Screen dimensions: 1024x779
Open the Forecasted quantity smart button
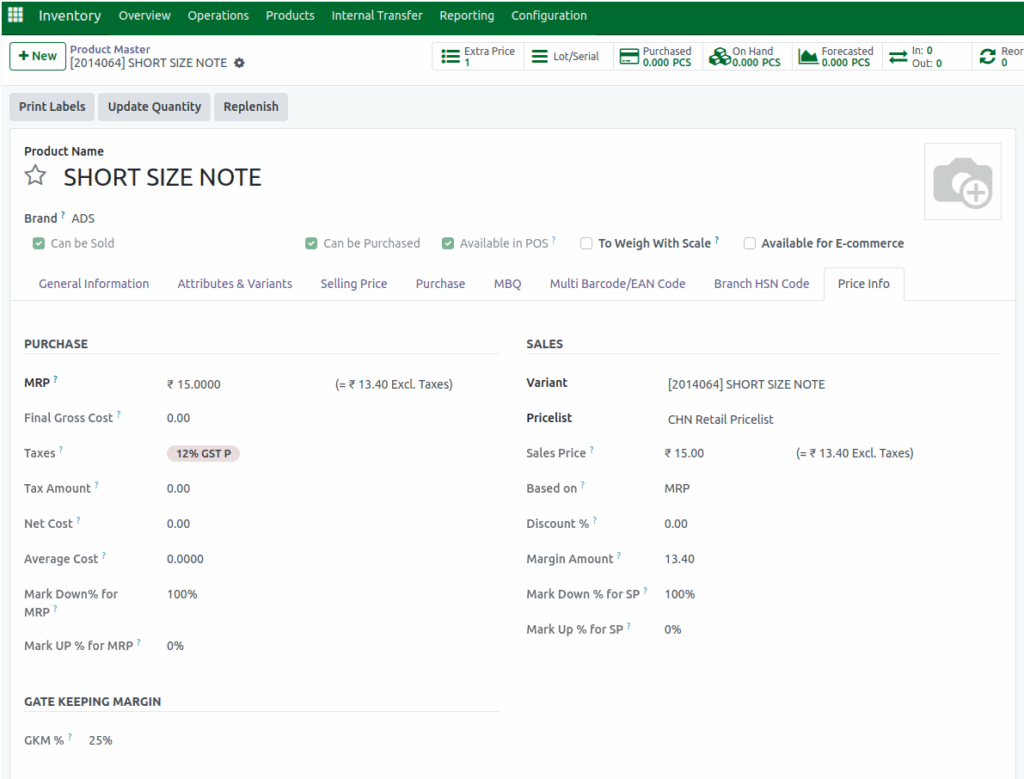[x=836, y=55]
